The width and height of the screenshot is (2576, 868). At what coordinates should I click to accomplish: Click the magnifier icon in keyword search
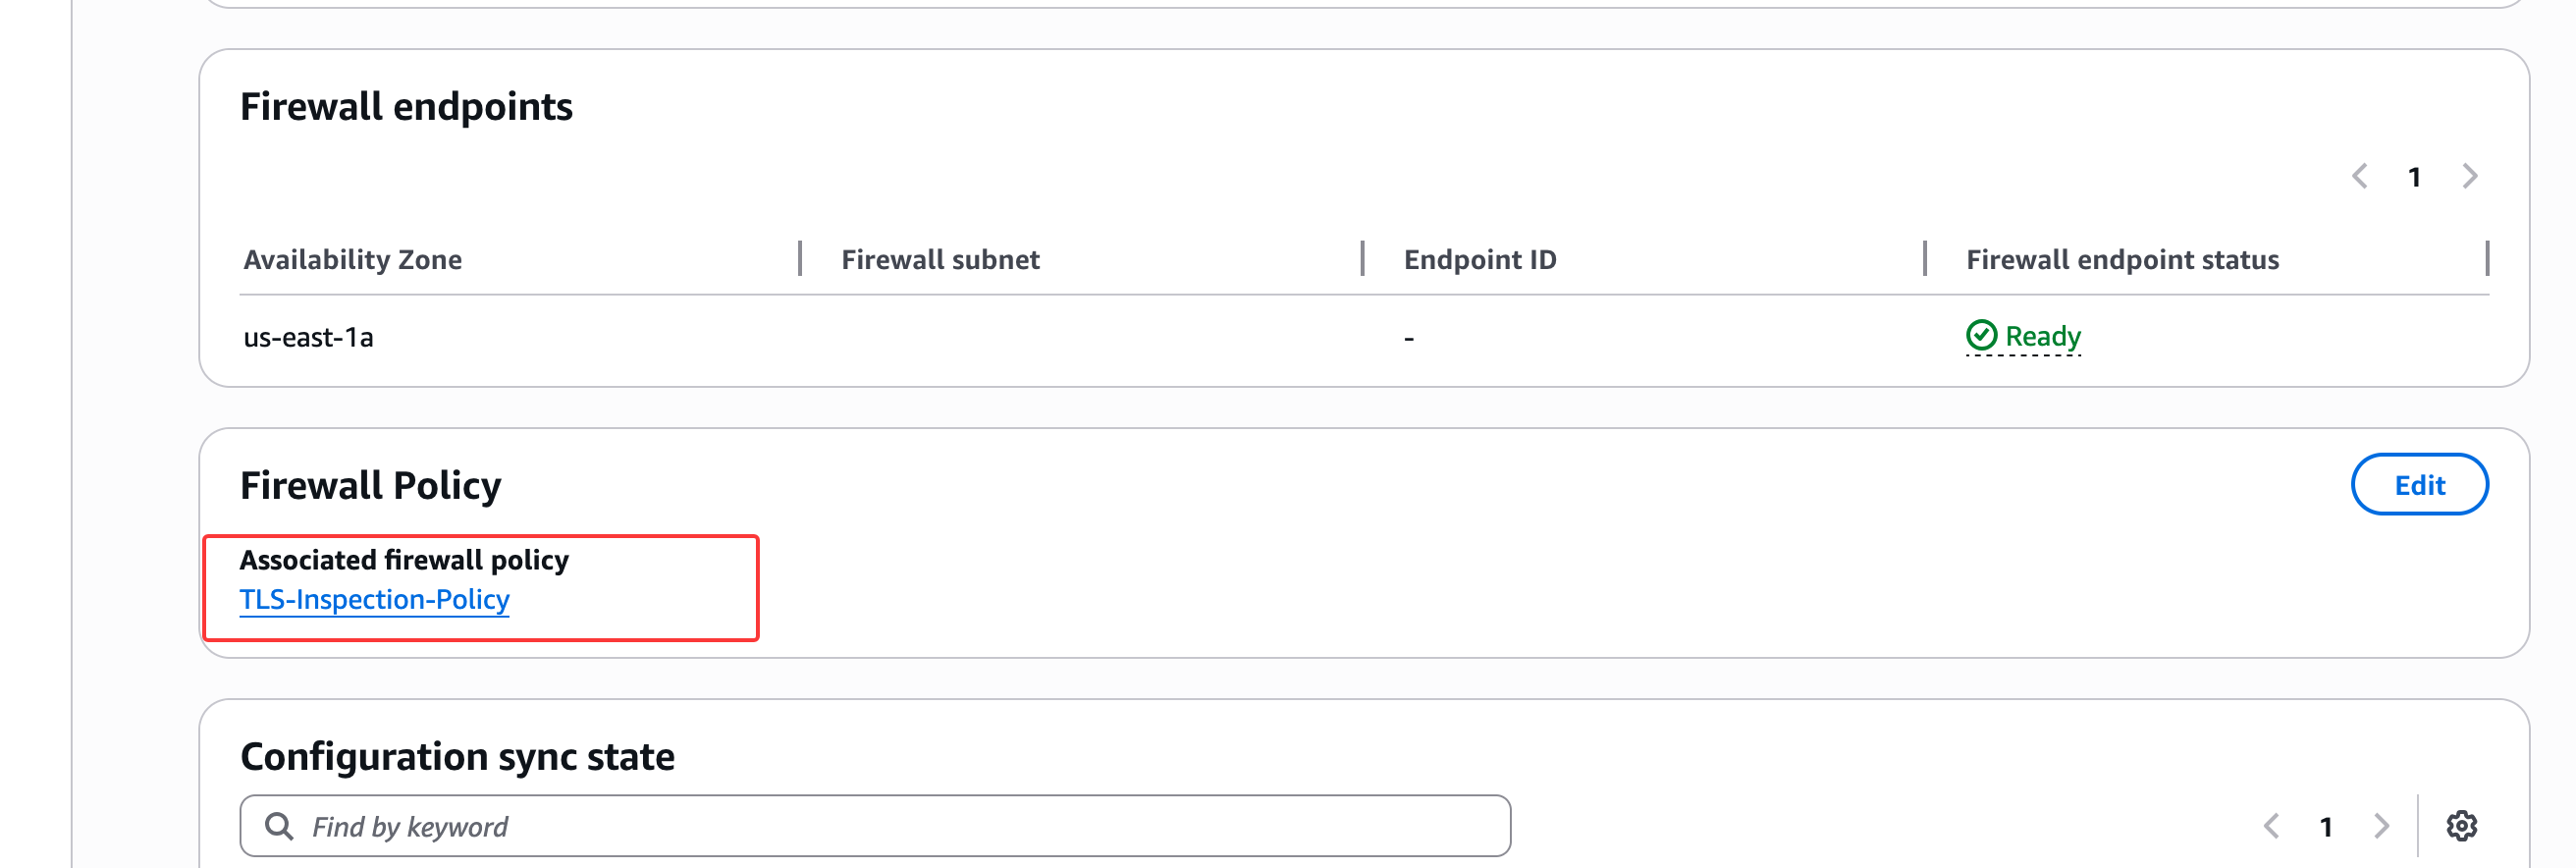tap(279, 826)
